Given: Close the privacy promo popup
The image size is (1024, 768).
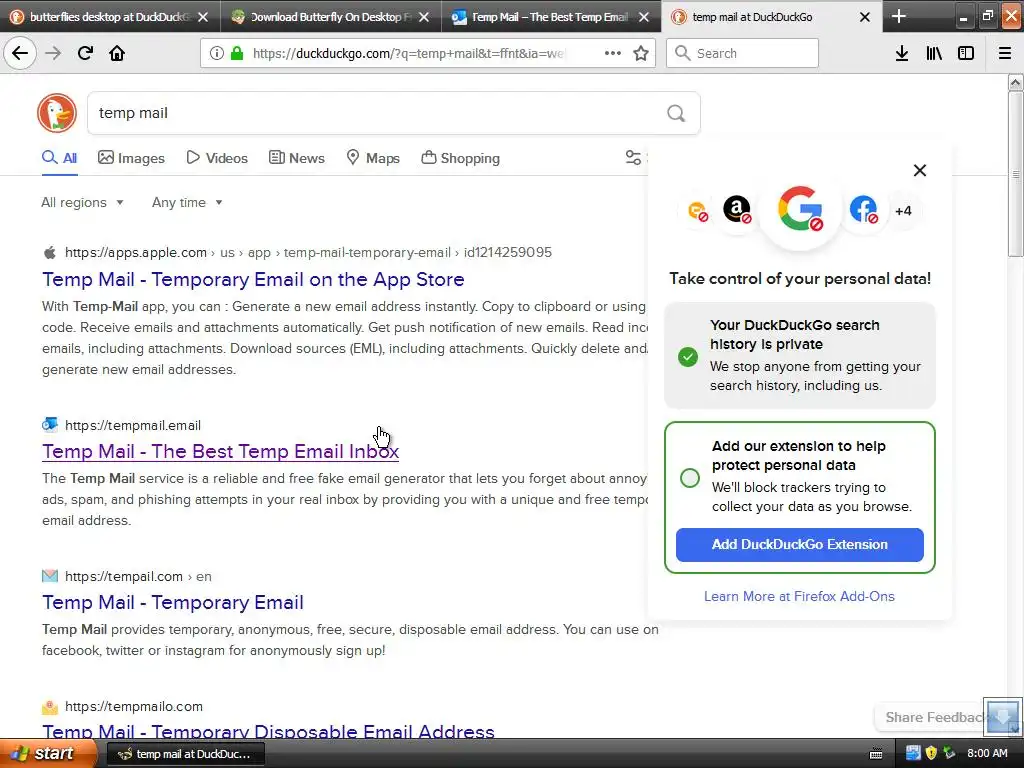Looking at the screenshot, I should [920, 170].
